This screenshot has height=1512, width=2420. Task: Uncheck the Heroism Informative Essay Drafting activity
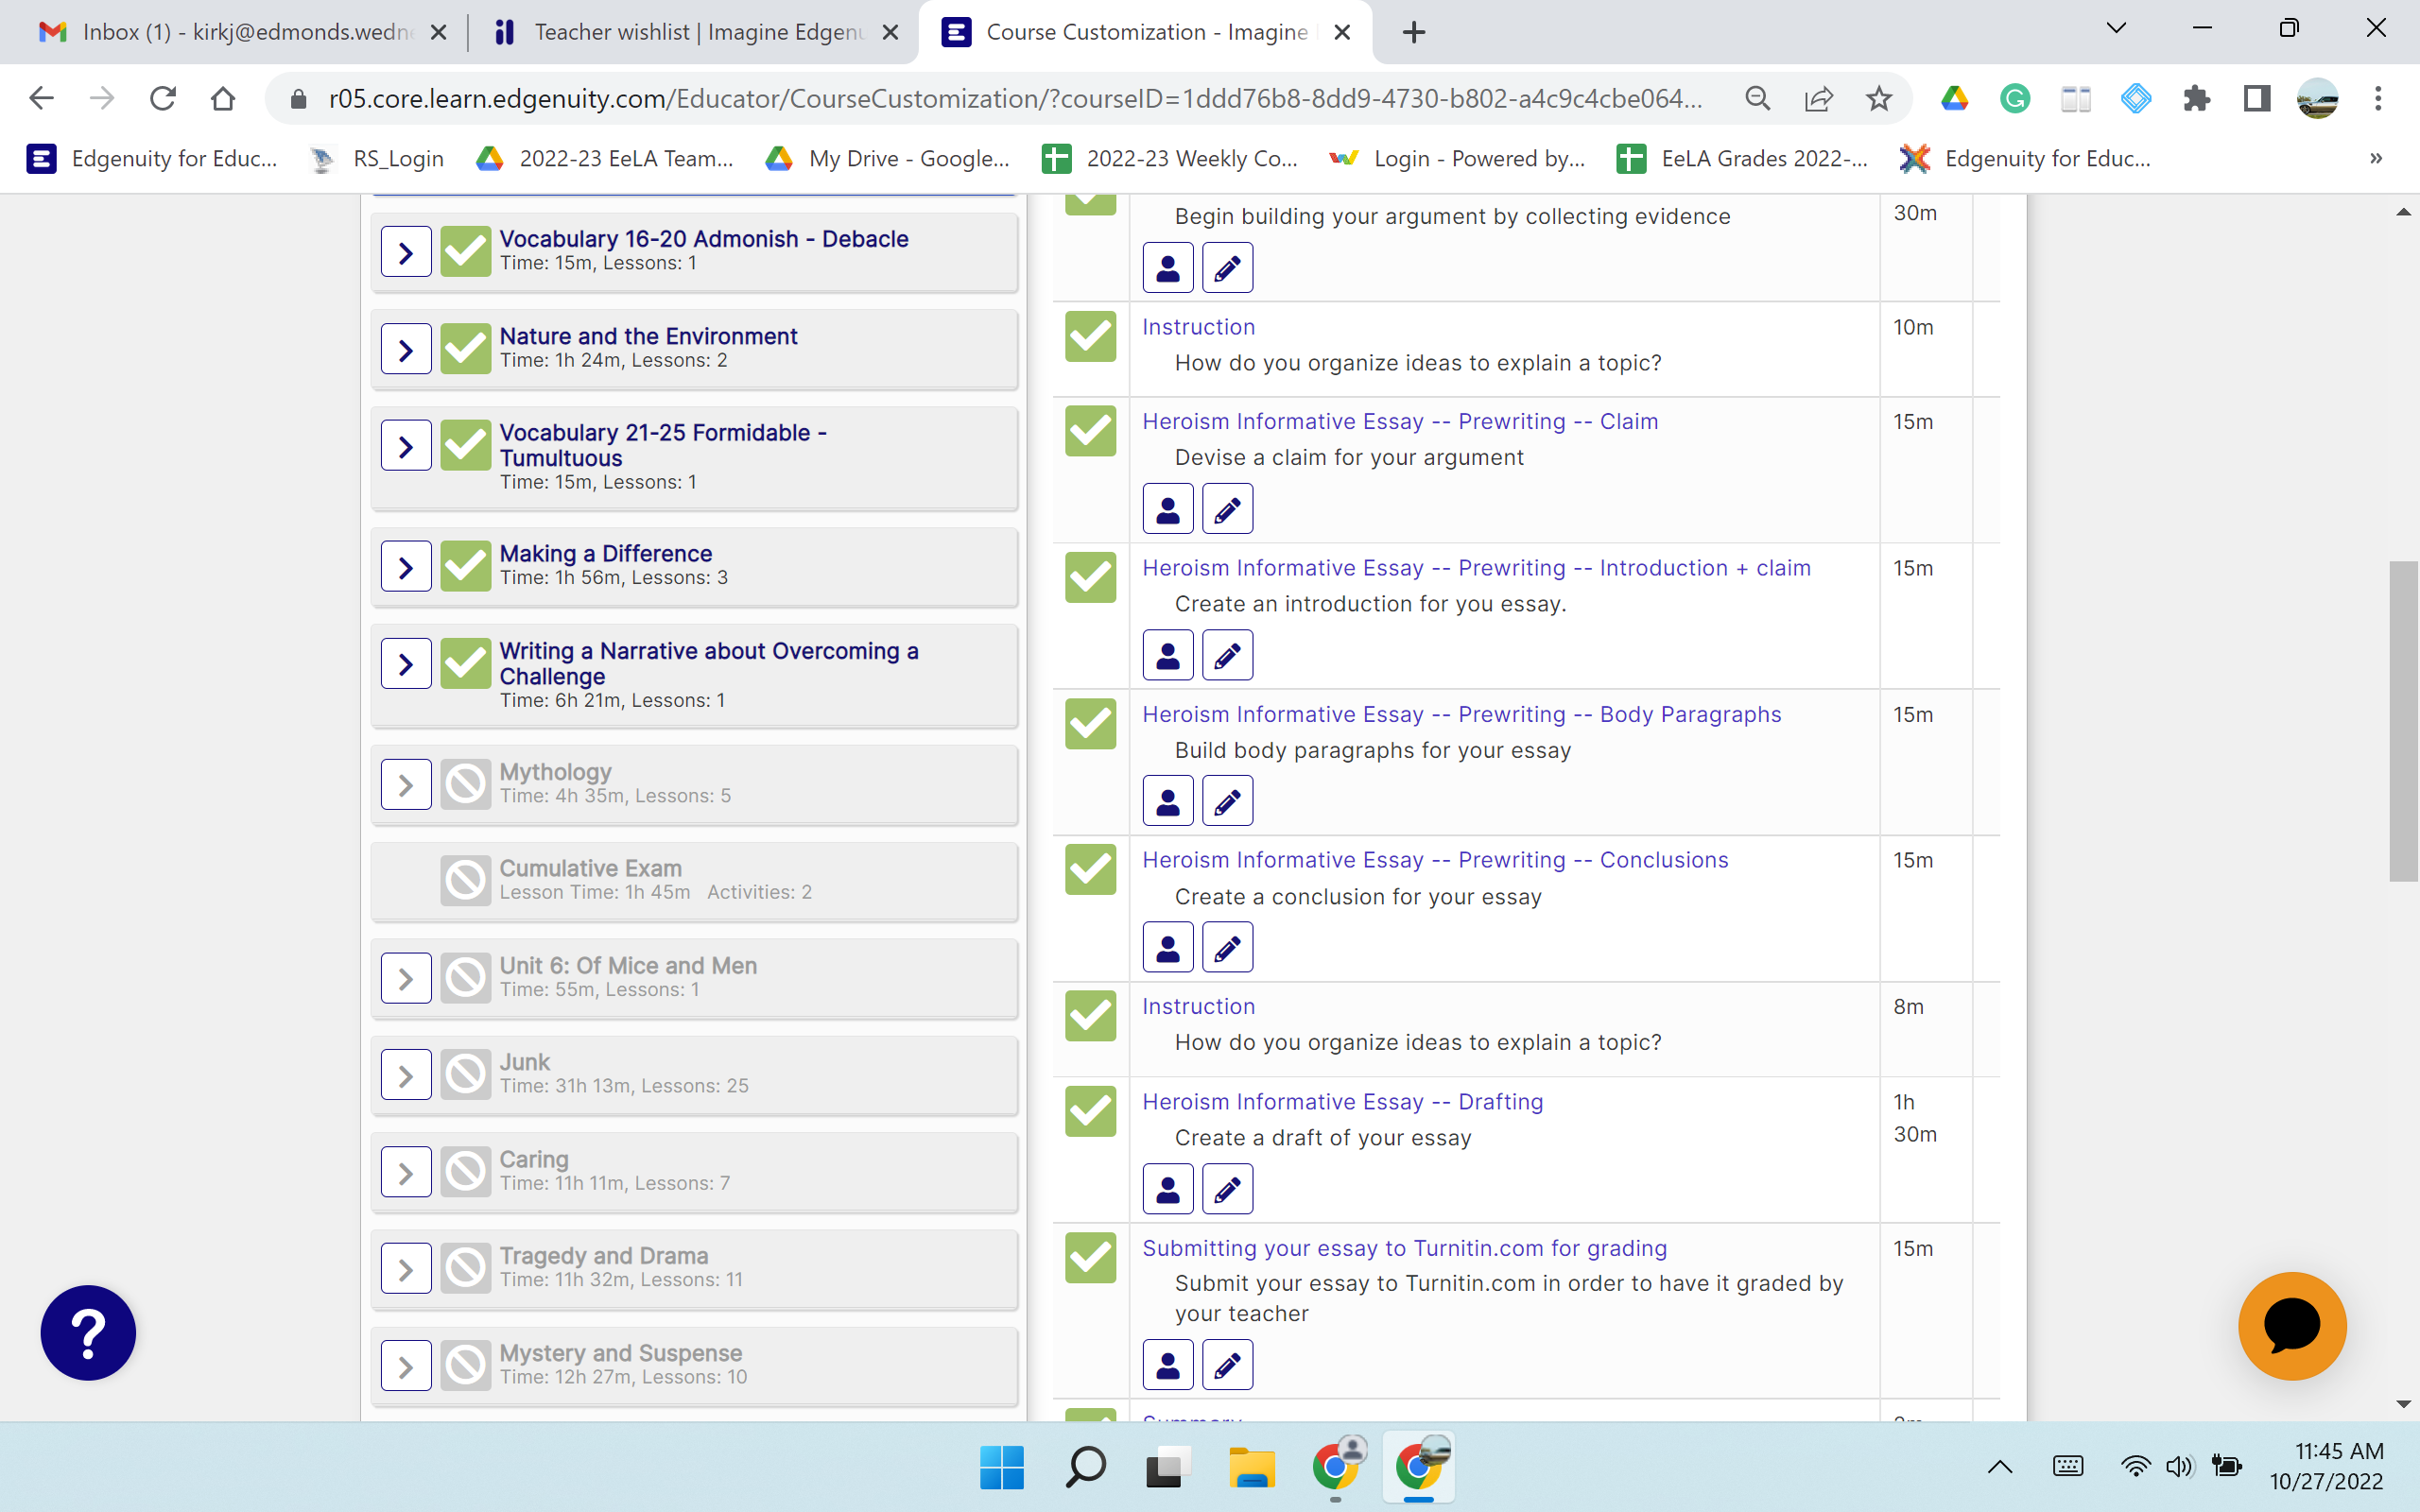[x=1090, y=1111]
